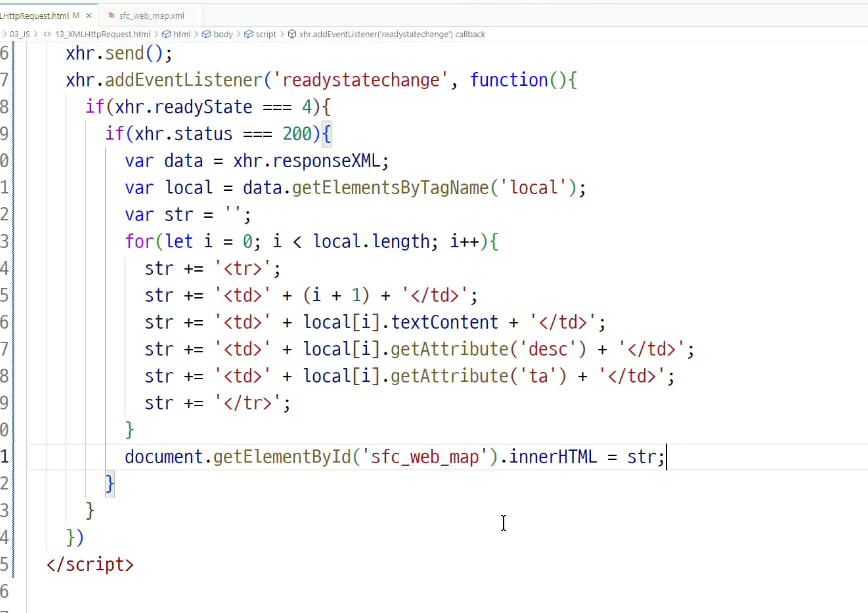Click local[i].textContent in code

point(400,322)
